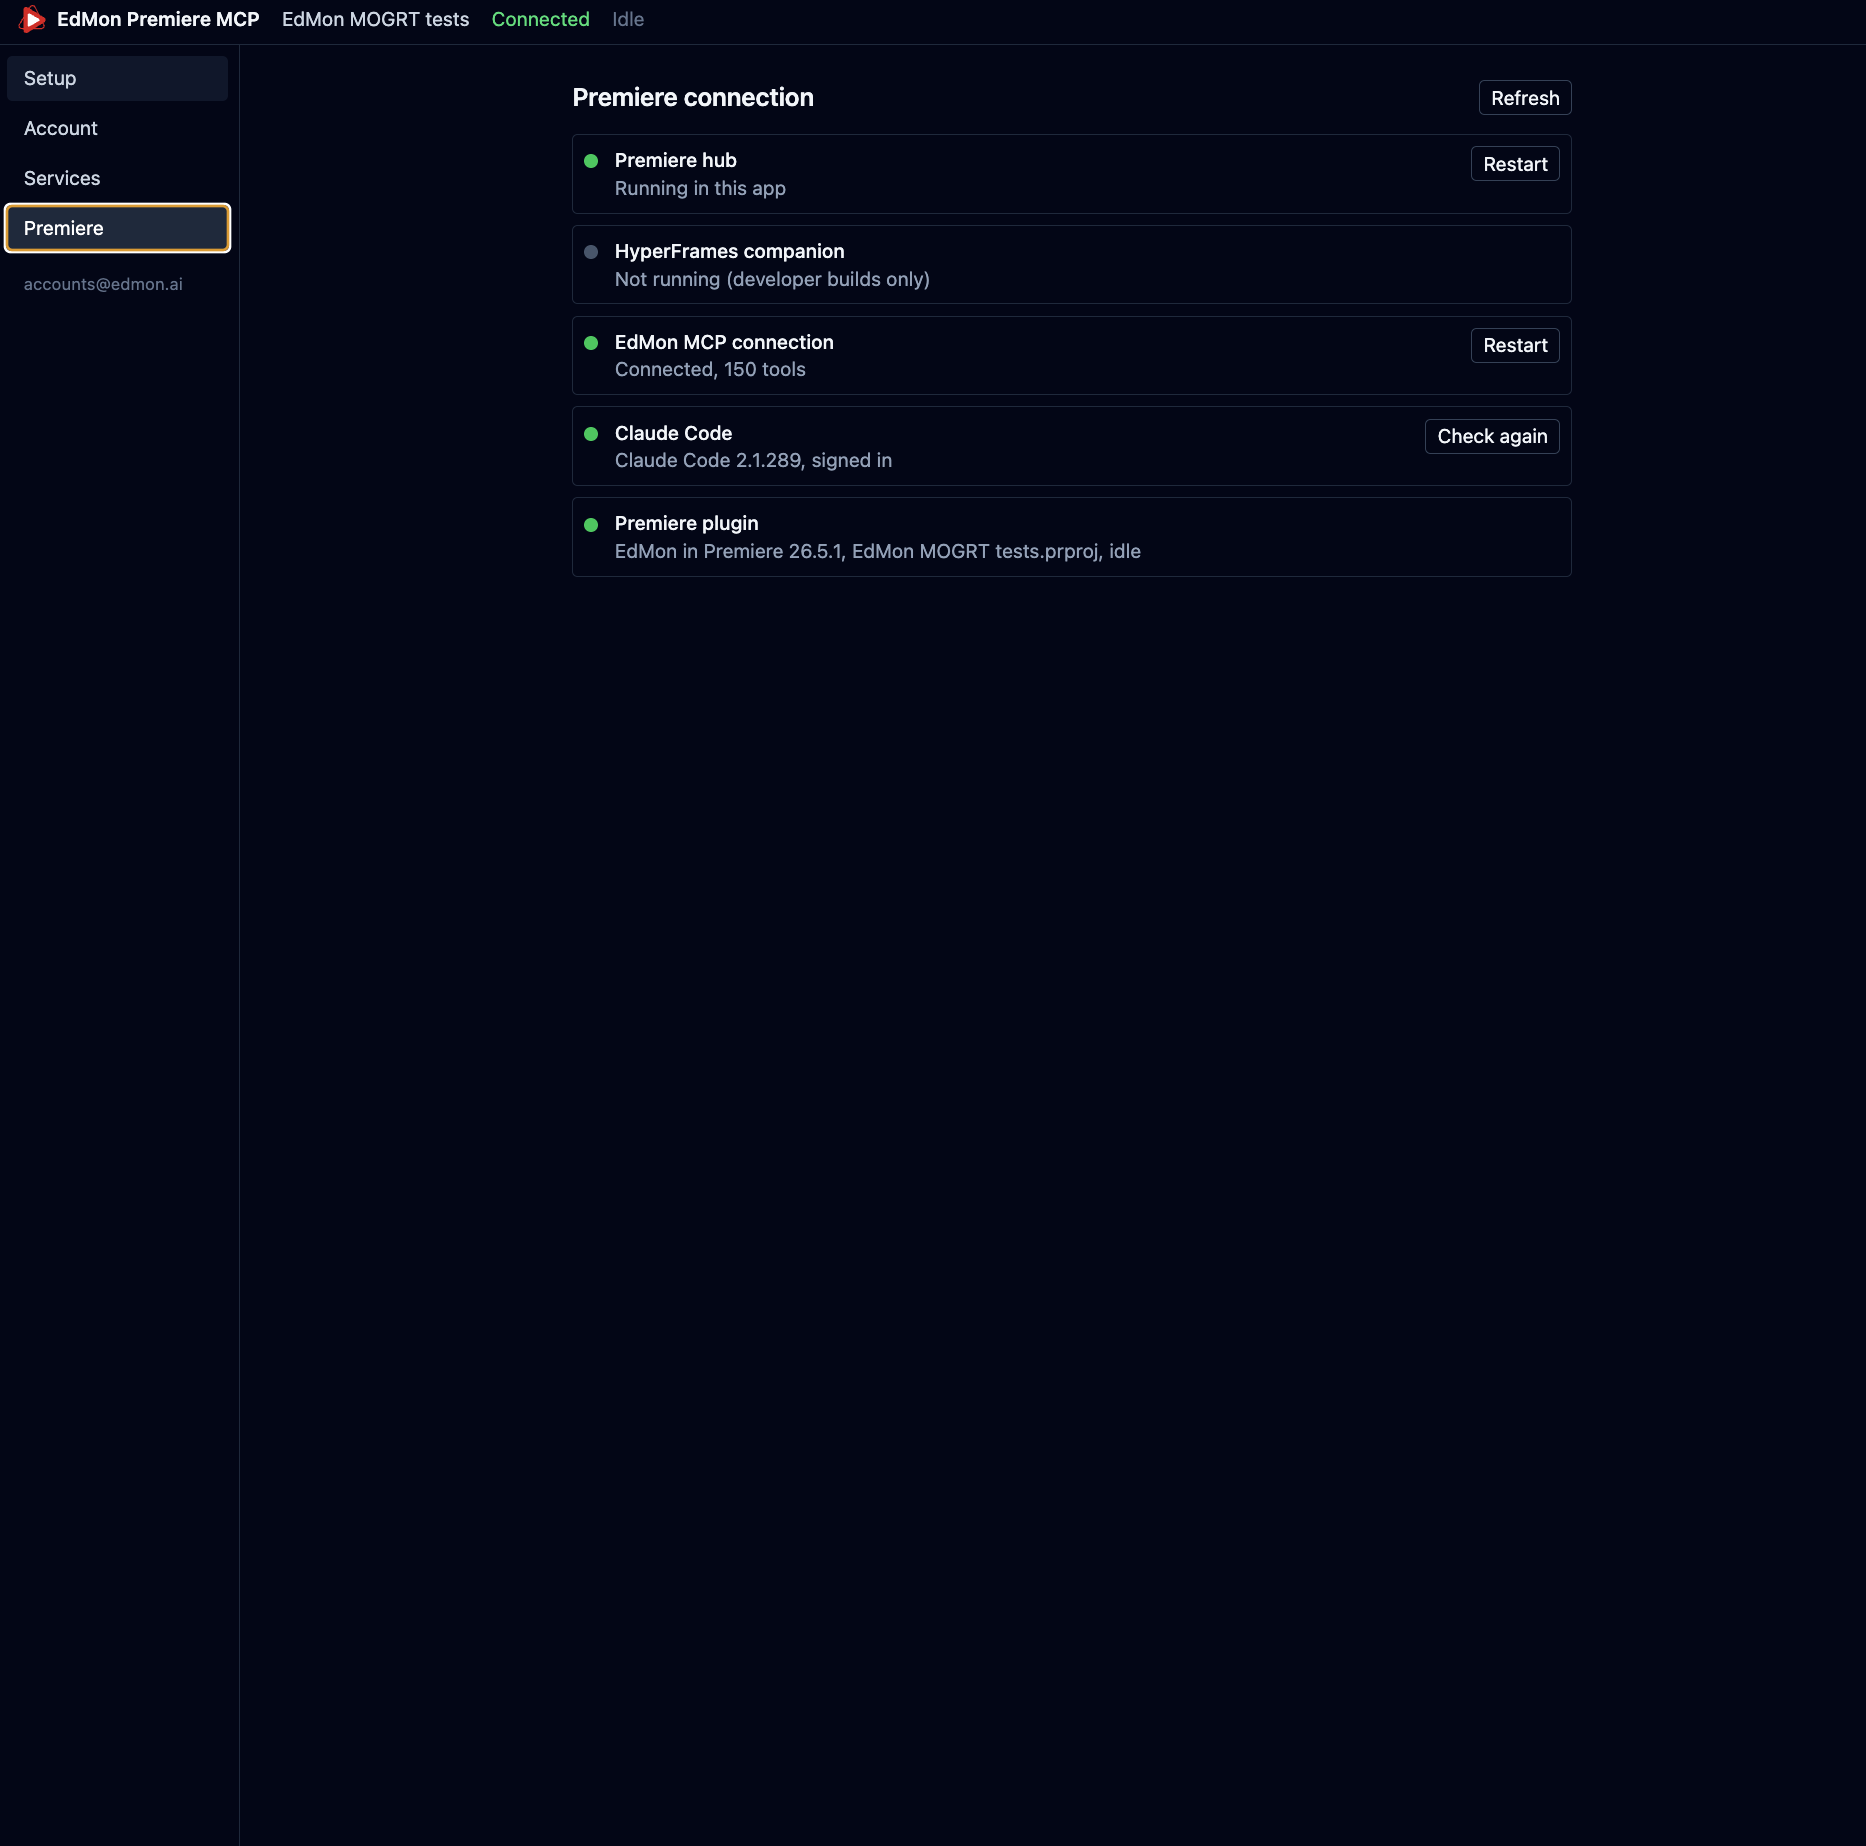This screenshot has height=1846, width=1866.
Task: Click 'Connected, 150 tools' status text
Action: tap(710, 369)
